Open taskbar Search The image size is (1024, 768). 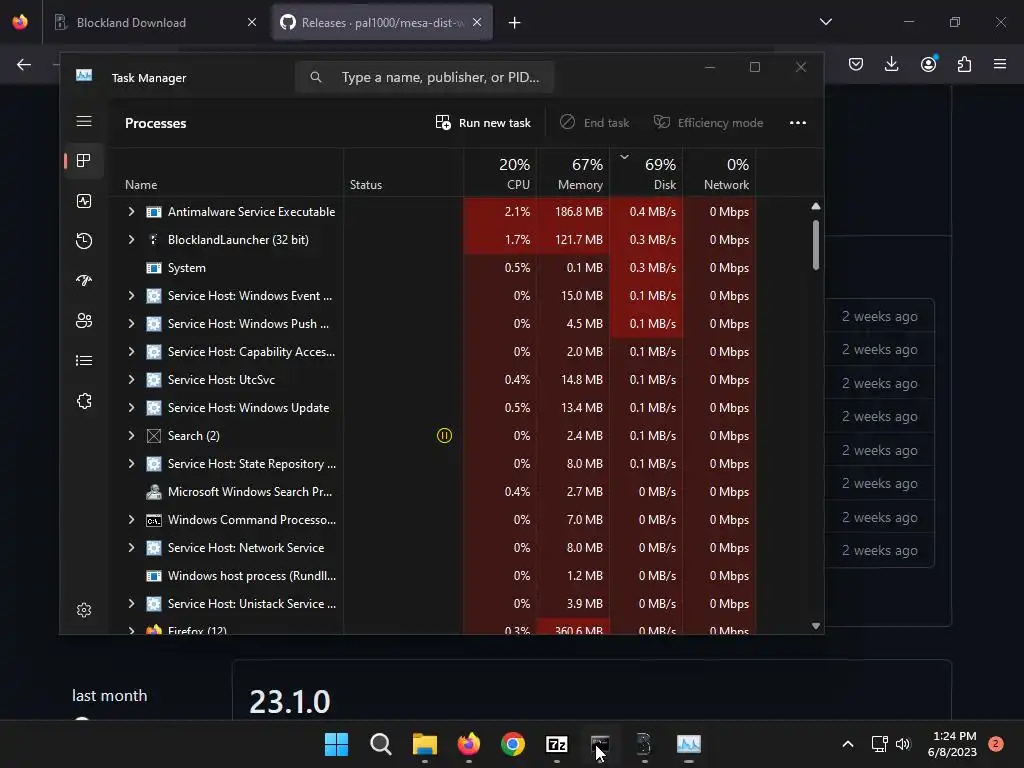click(381, 744)
